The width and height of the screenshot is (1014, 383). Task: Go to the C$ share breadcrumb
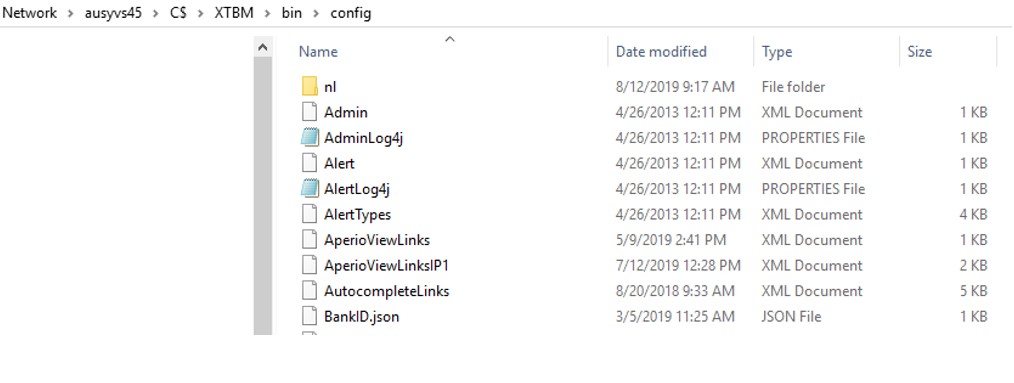(178, 13)
